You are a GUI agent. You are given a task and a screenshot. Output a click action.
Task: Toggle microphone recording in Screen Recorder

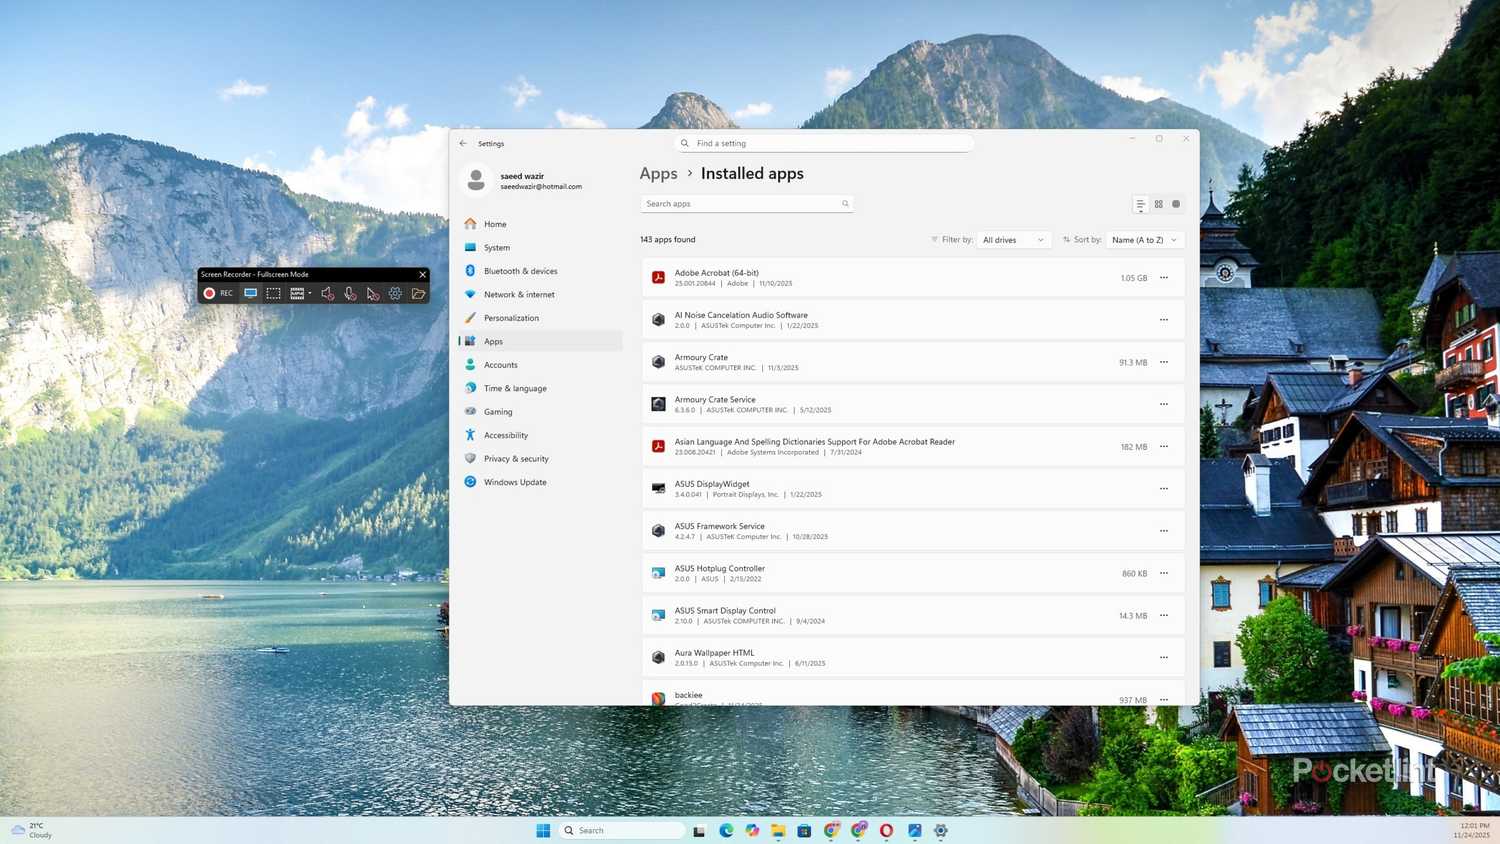[x=350, y=293]
